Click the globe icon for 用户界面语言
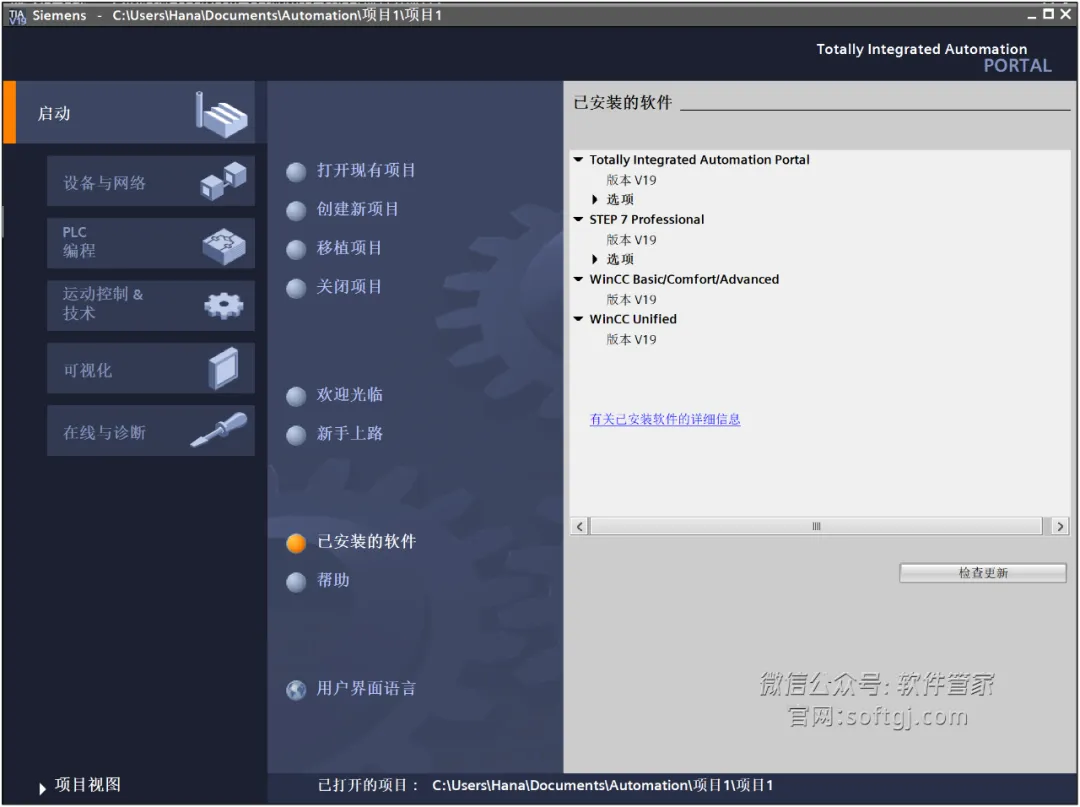This screenshot has width=1080, height=807. [x=296, y=689]
